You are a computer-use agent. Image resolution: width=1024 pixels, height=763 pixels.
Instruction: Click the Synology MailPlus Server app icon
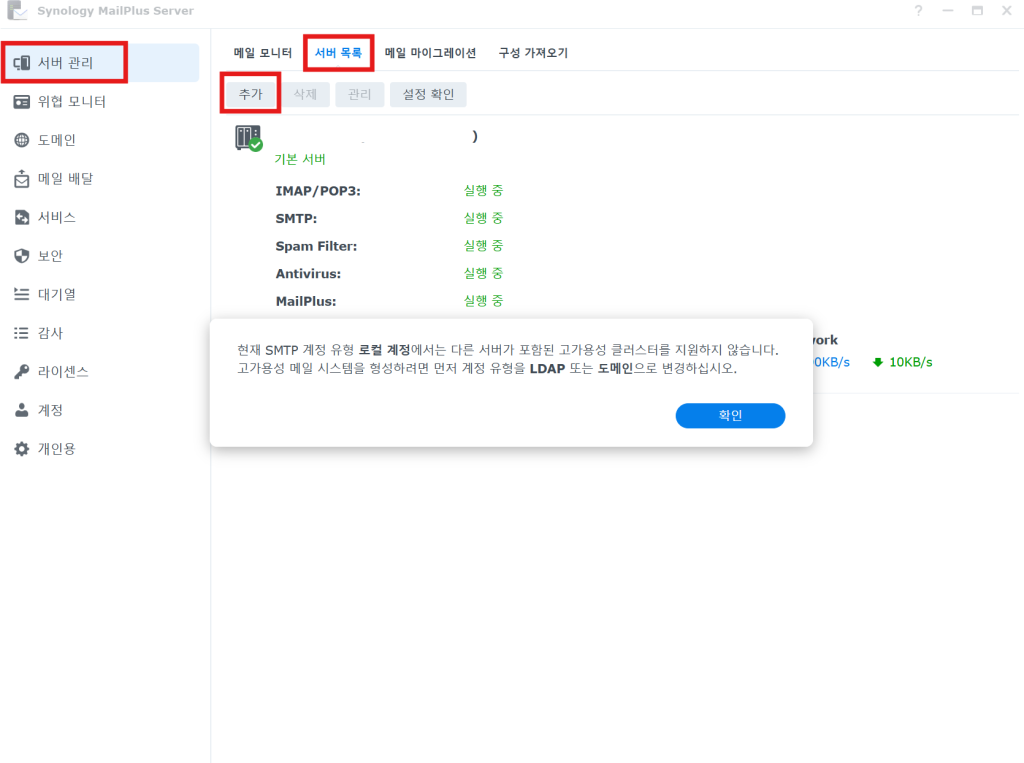17,10
